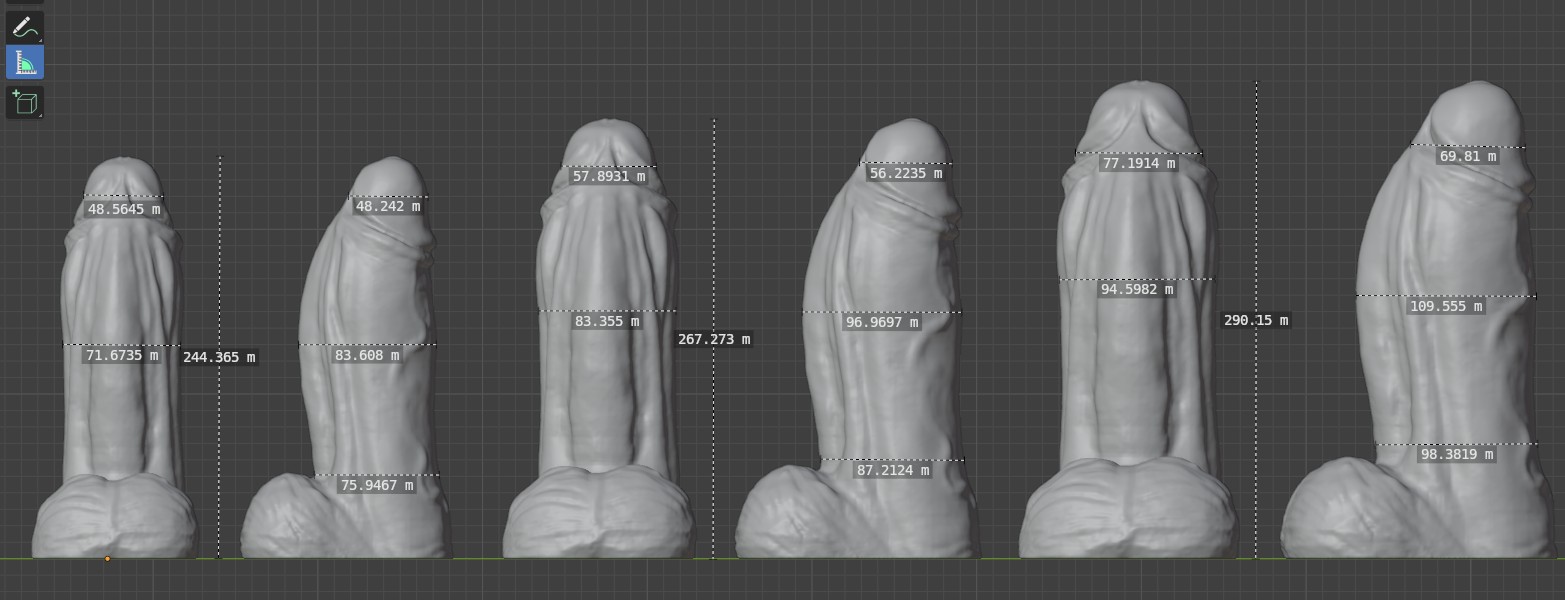1565x600 pixels.
Task: Click the 96.9697 m measurement label
Action: point(881,322)
